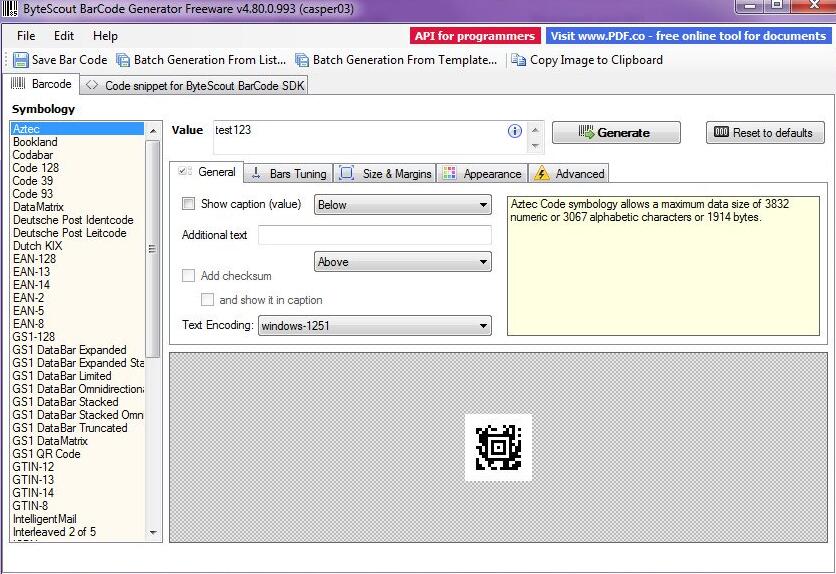Click the app barcode icon in title bar
Viewport: 836px width, 574px height.
(10, 9)
